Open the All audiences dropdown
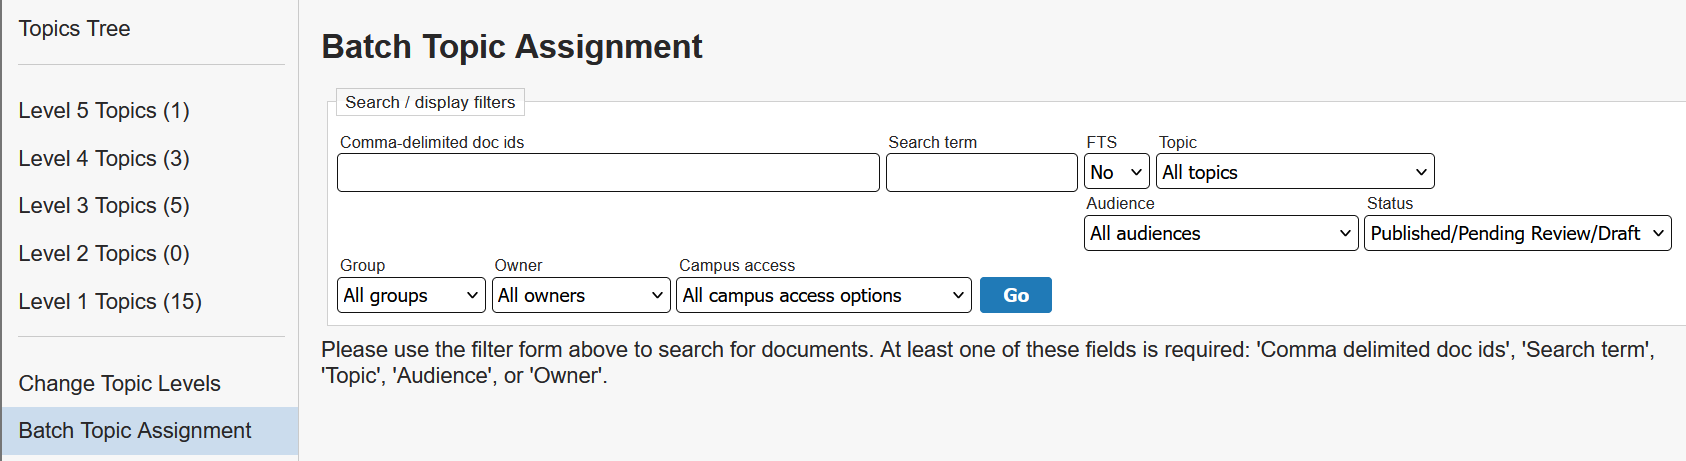1686x461 pixels. [1220, 234]
